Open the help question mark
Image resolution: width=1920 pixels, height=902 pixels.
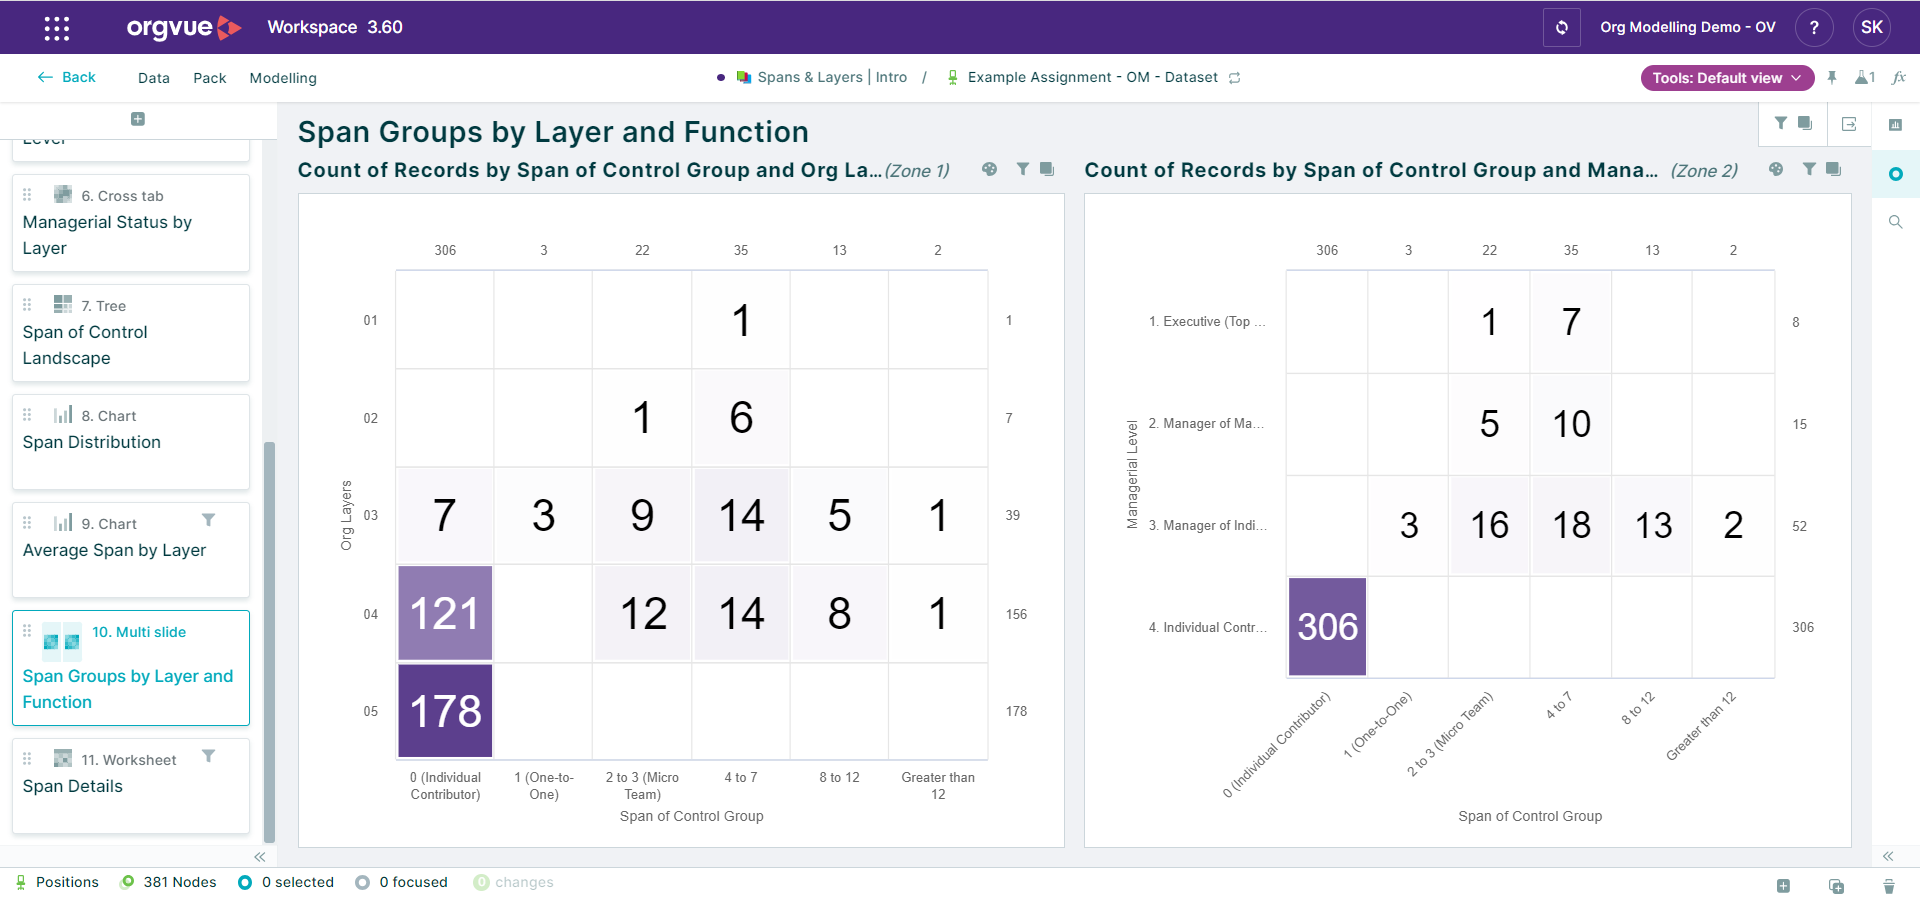pos(1814,27)
